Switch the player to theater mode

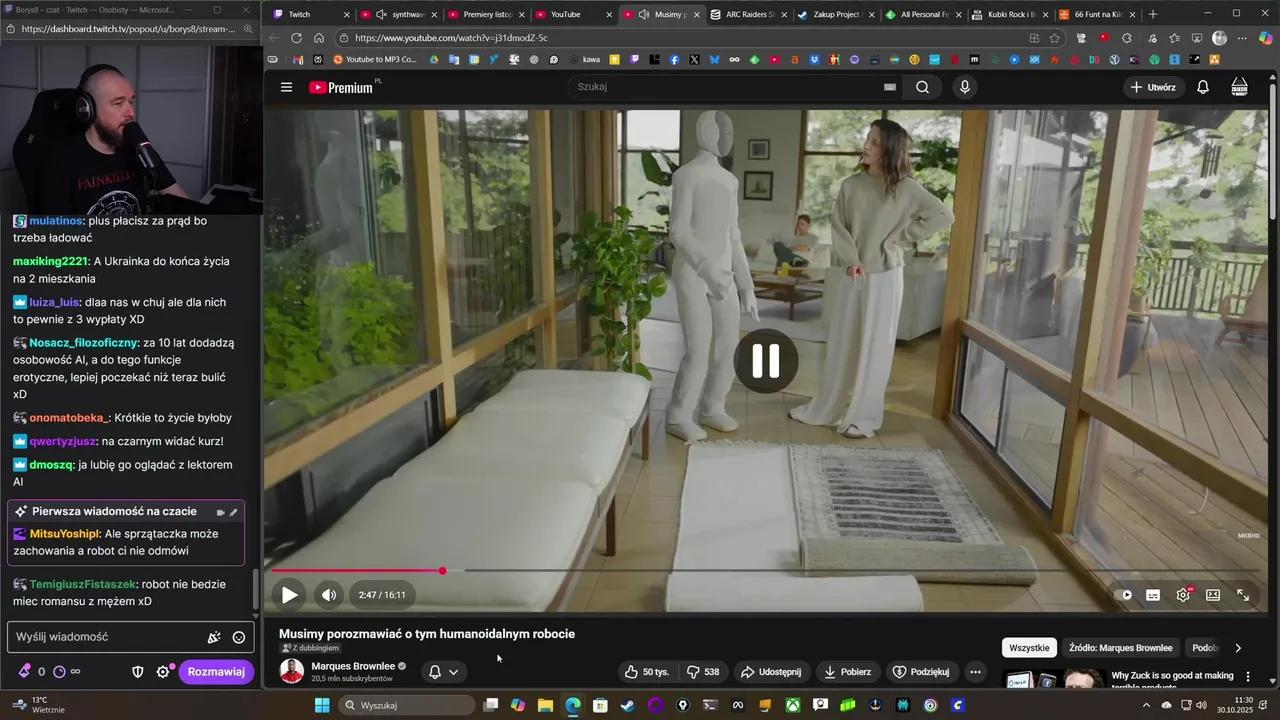1213,595
